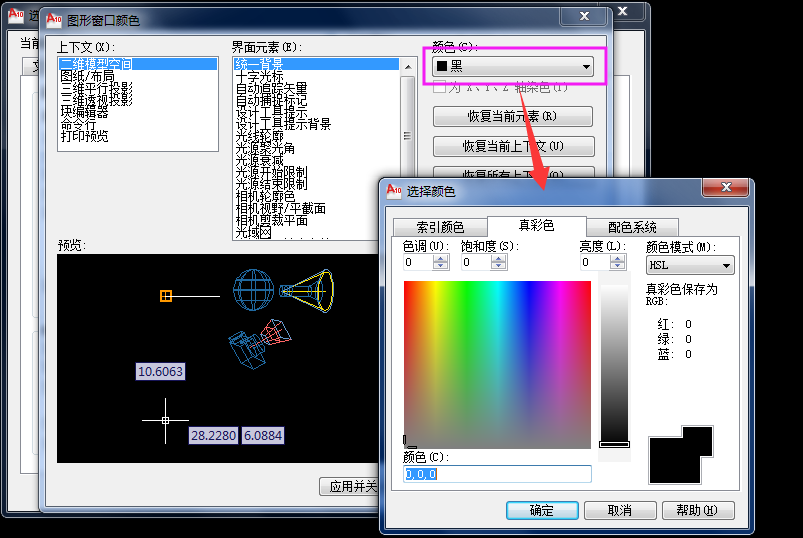The width and height of the screenshot is (803, 538).
Task: Select 图纸/布局 in the context list
Action: 87,76
